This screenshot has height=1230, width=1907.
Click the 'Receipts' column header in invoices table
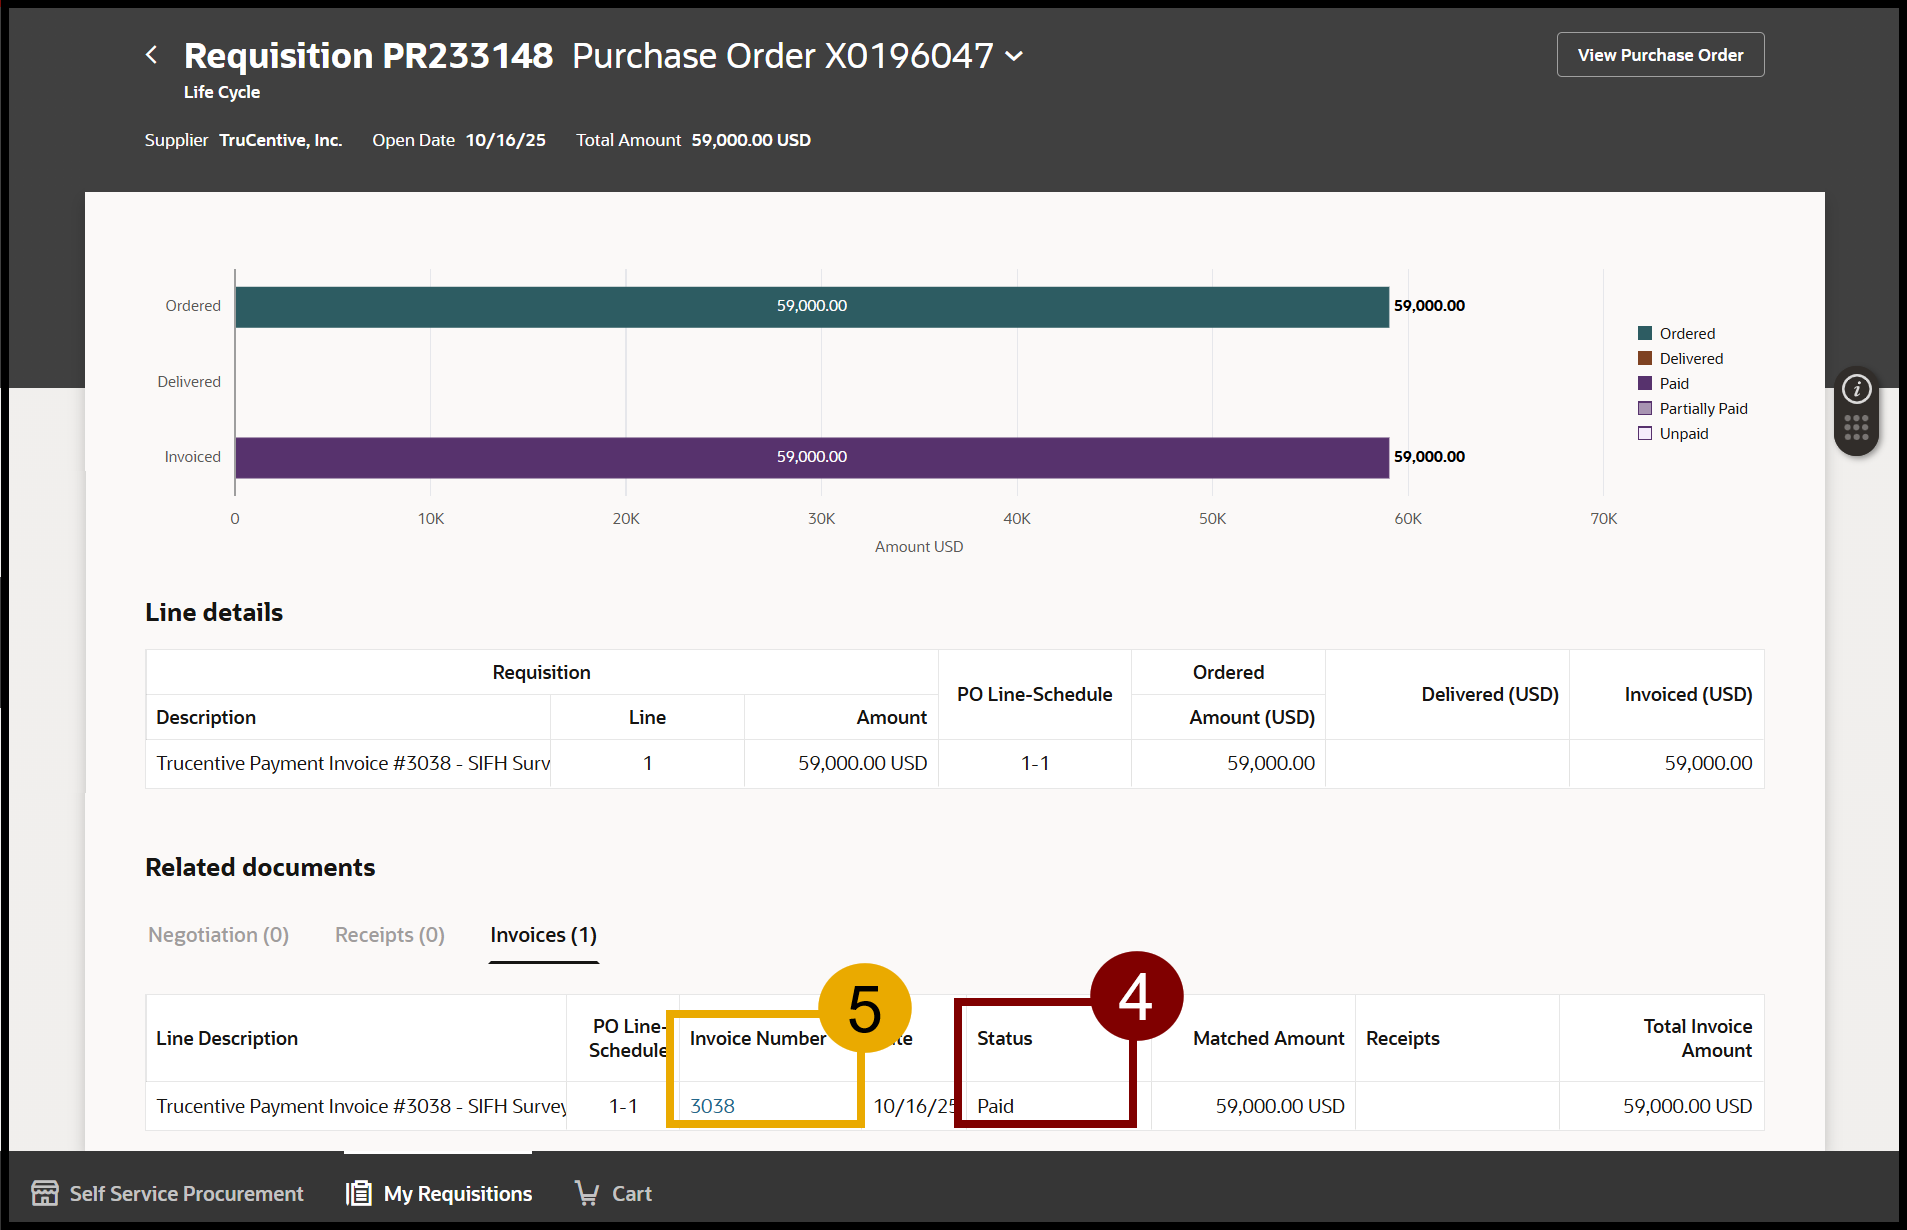click(x=1402, y=1038)
